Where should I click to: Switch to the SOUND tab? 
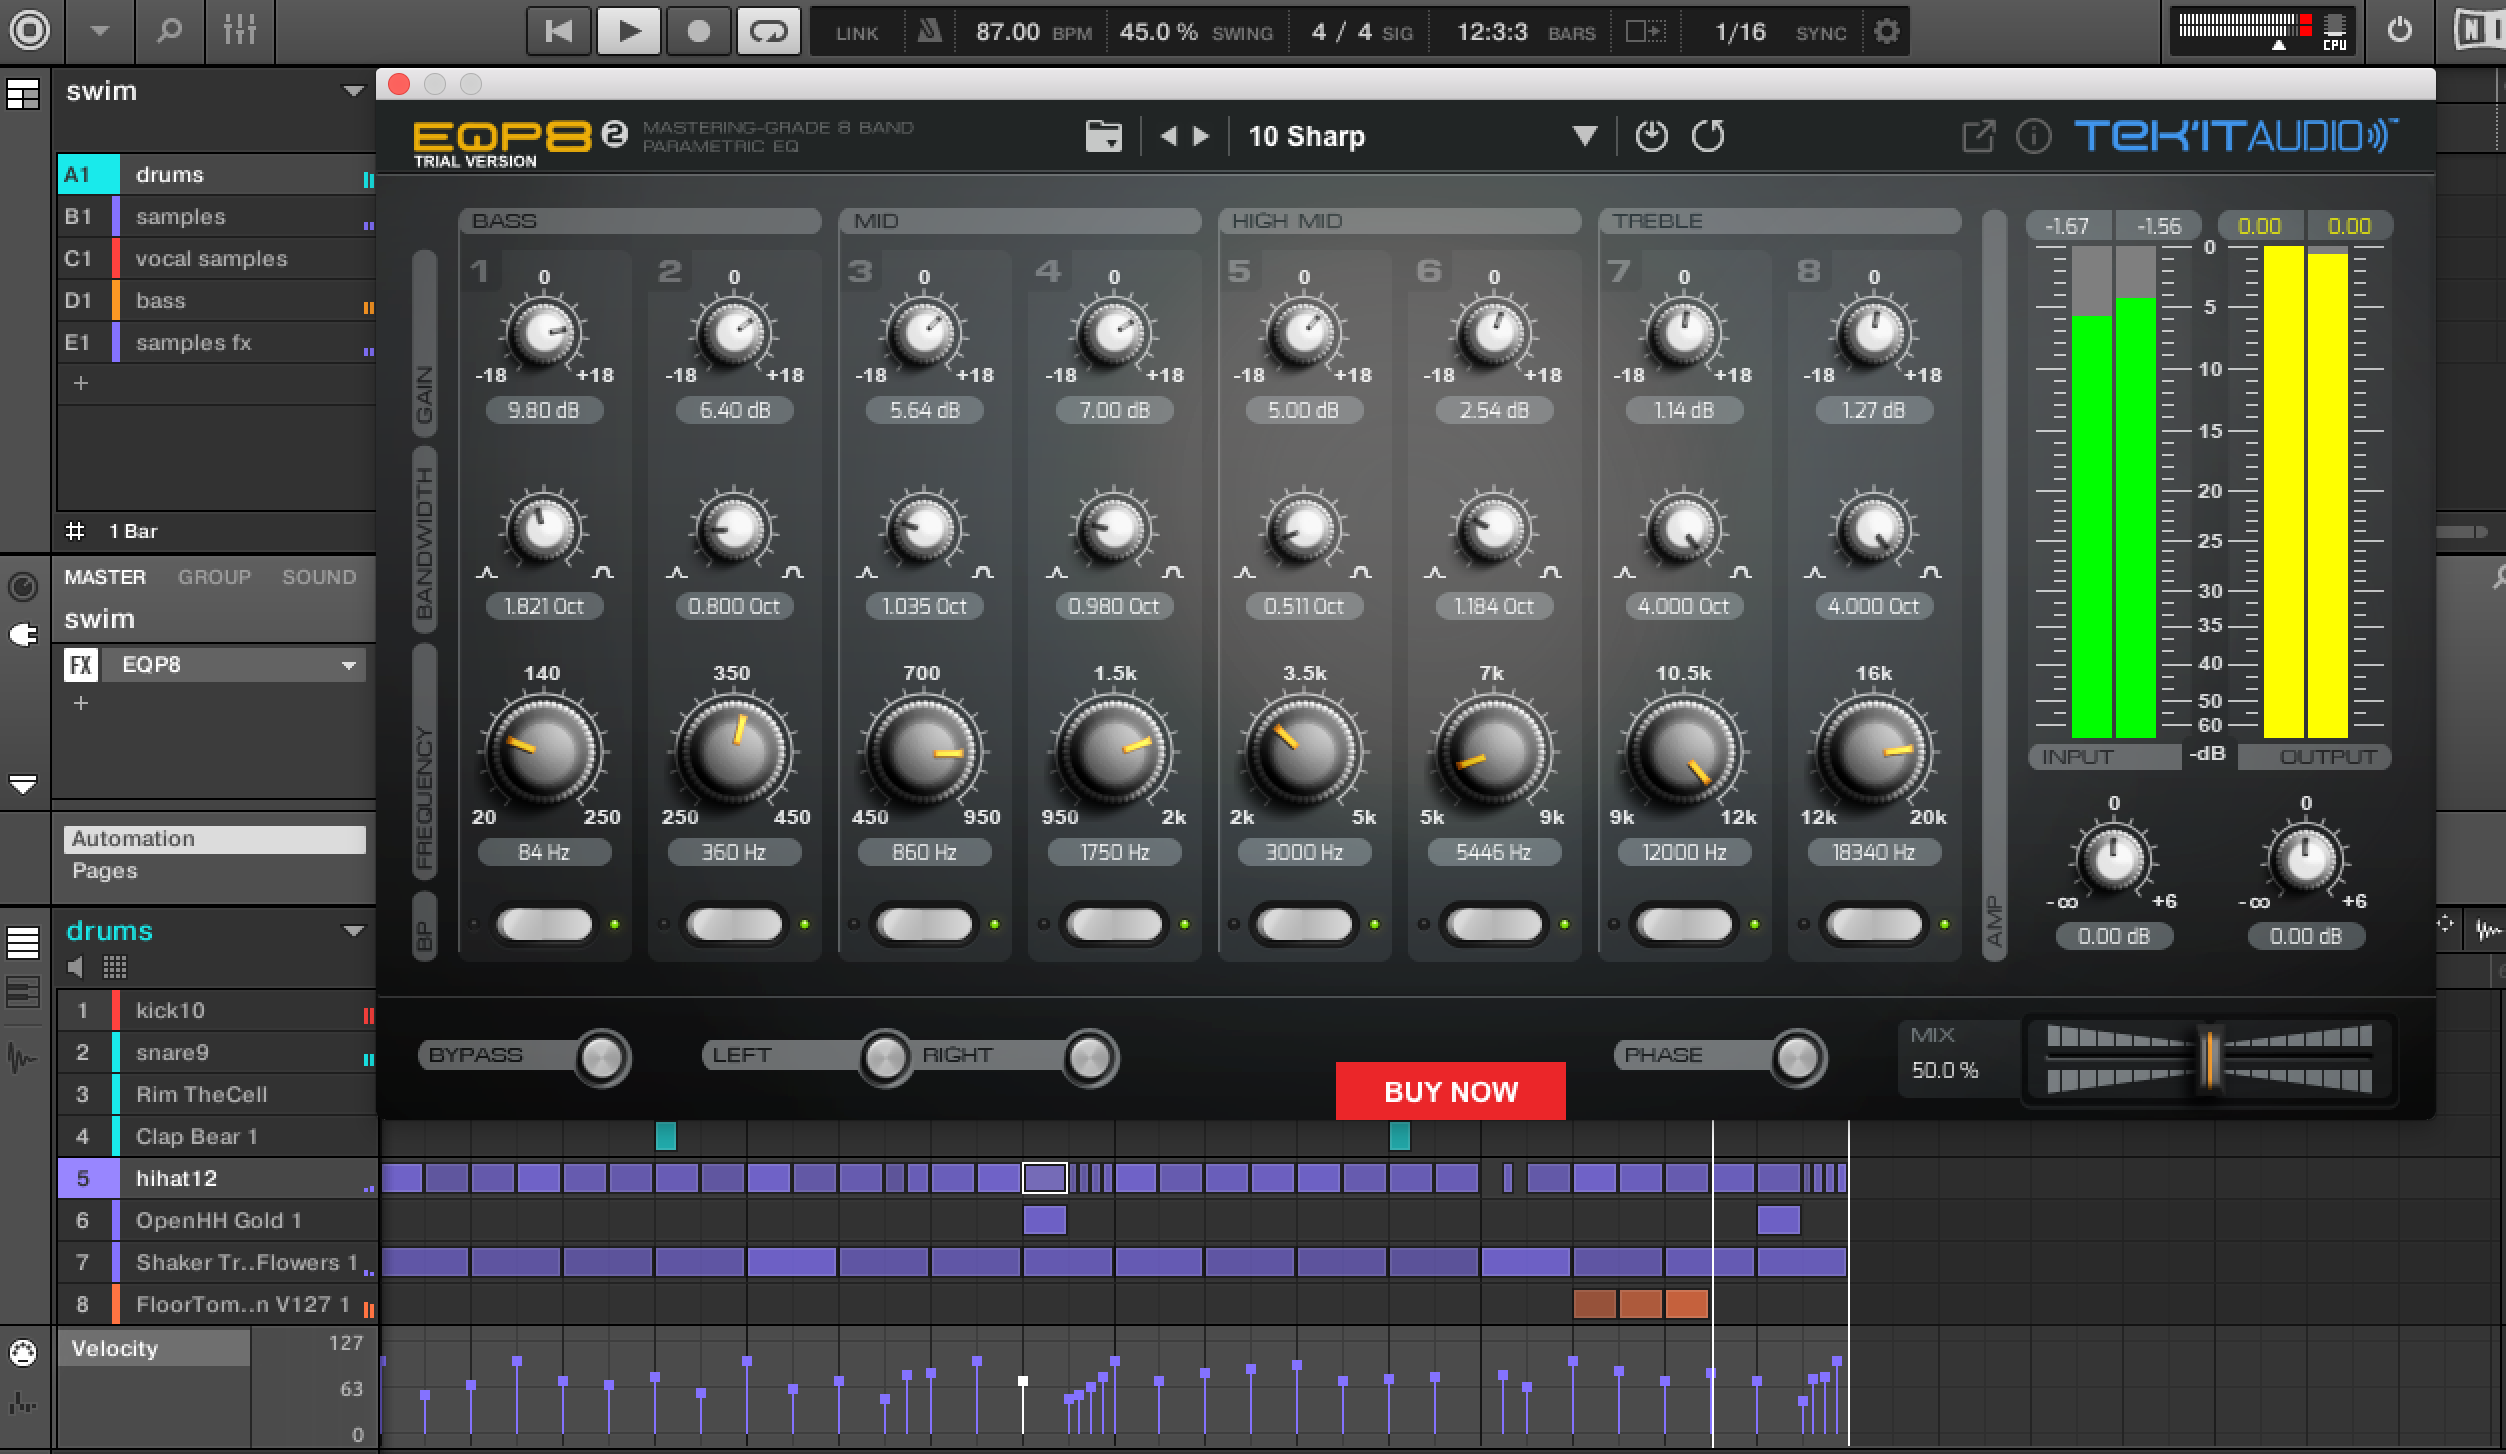point(318,577)
